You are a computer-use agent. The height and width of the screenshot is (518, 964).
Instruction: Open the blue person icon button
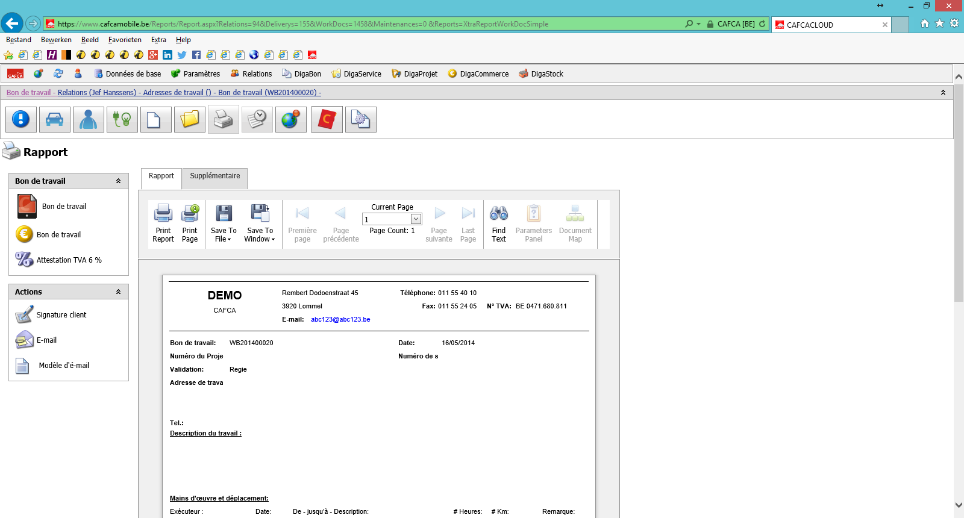[89, 119]
